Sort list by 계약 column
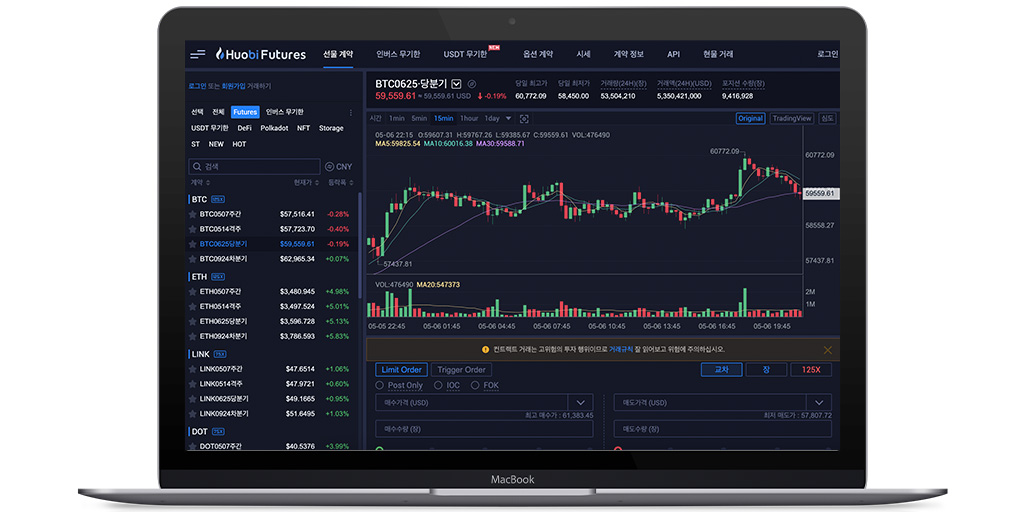The image size is (1024, 512). pyautogui.click(x=199, y=183)
